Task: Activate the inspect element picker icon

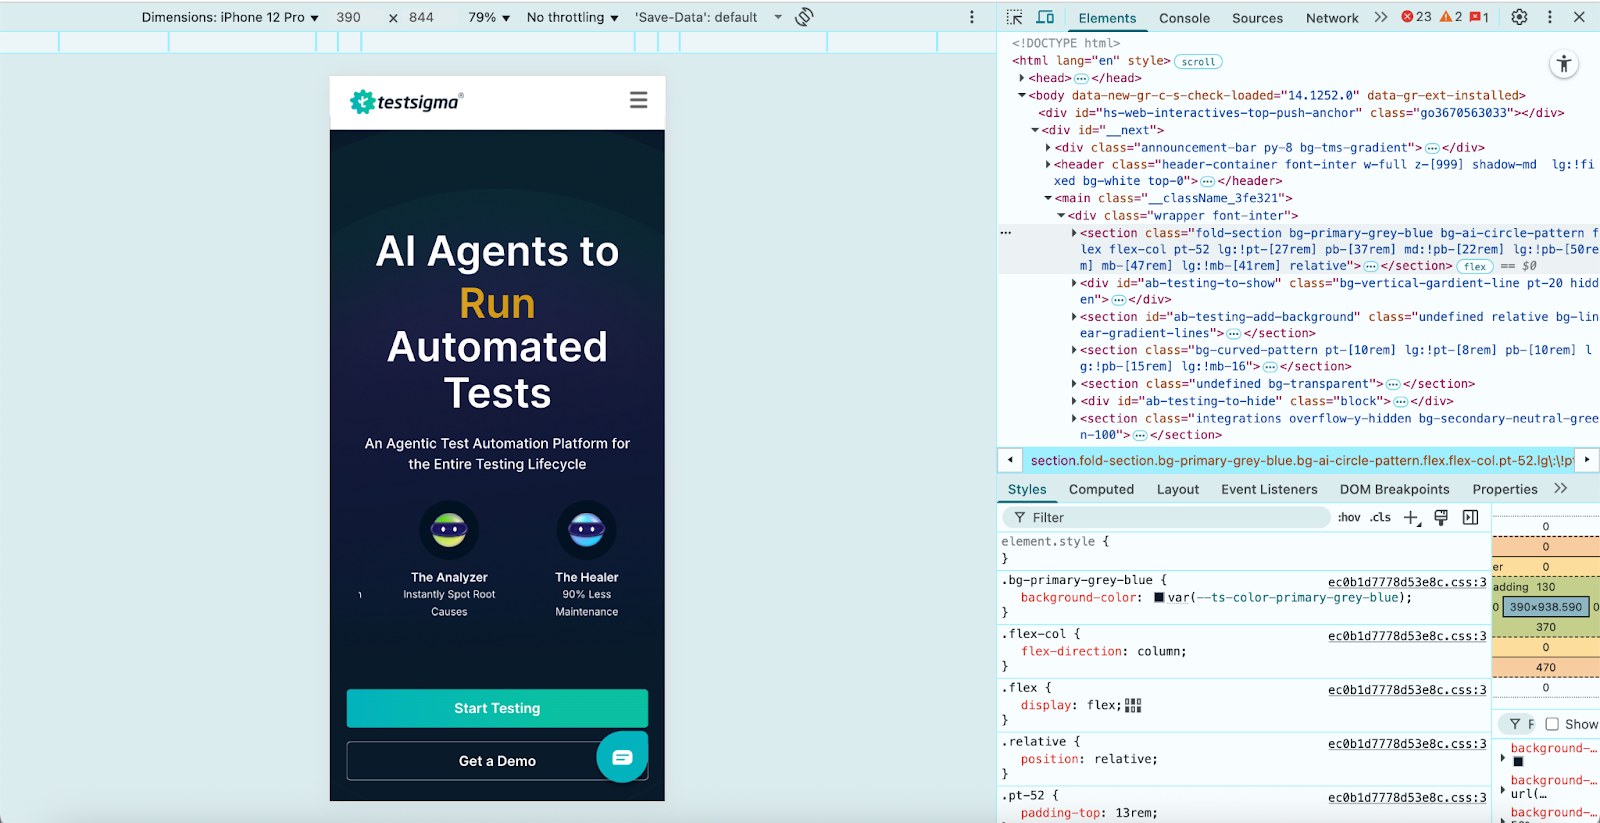Action: click(1014, 17)
